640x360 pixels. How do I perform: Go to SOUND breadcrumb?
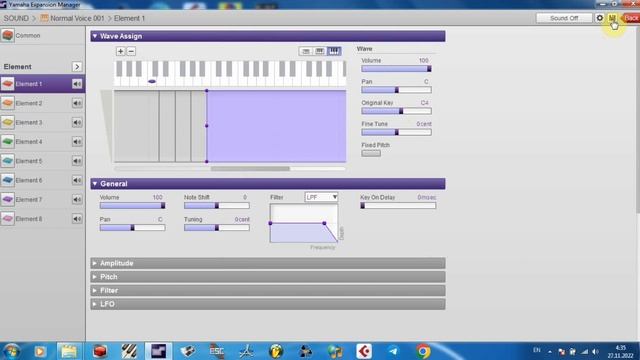pyautogui.click(x=16, y=18)
